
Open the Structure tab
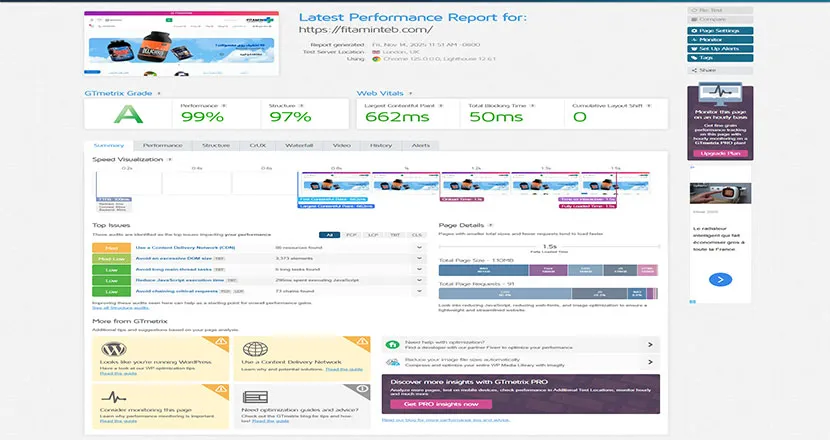pos(216,146)
